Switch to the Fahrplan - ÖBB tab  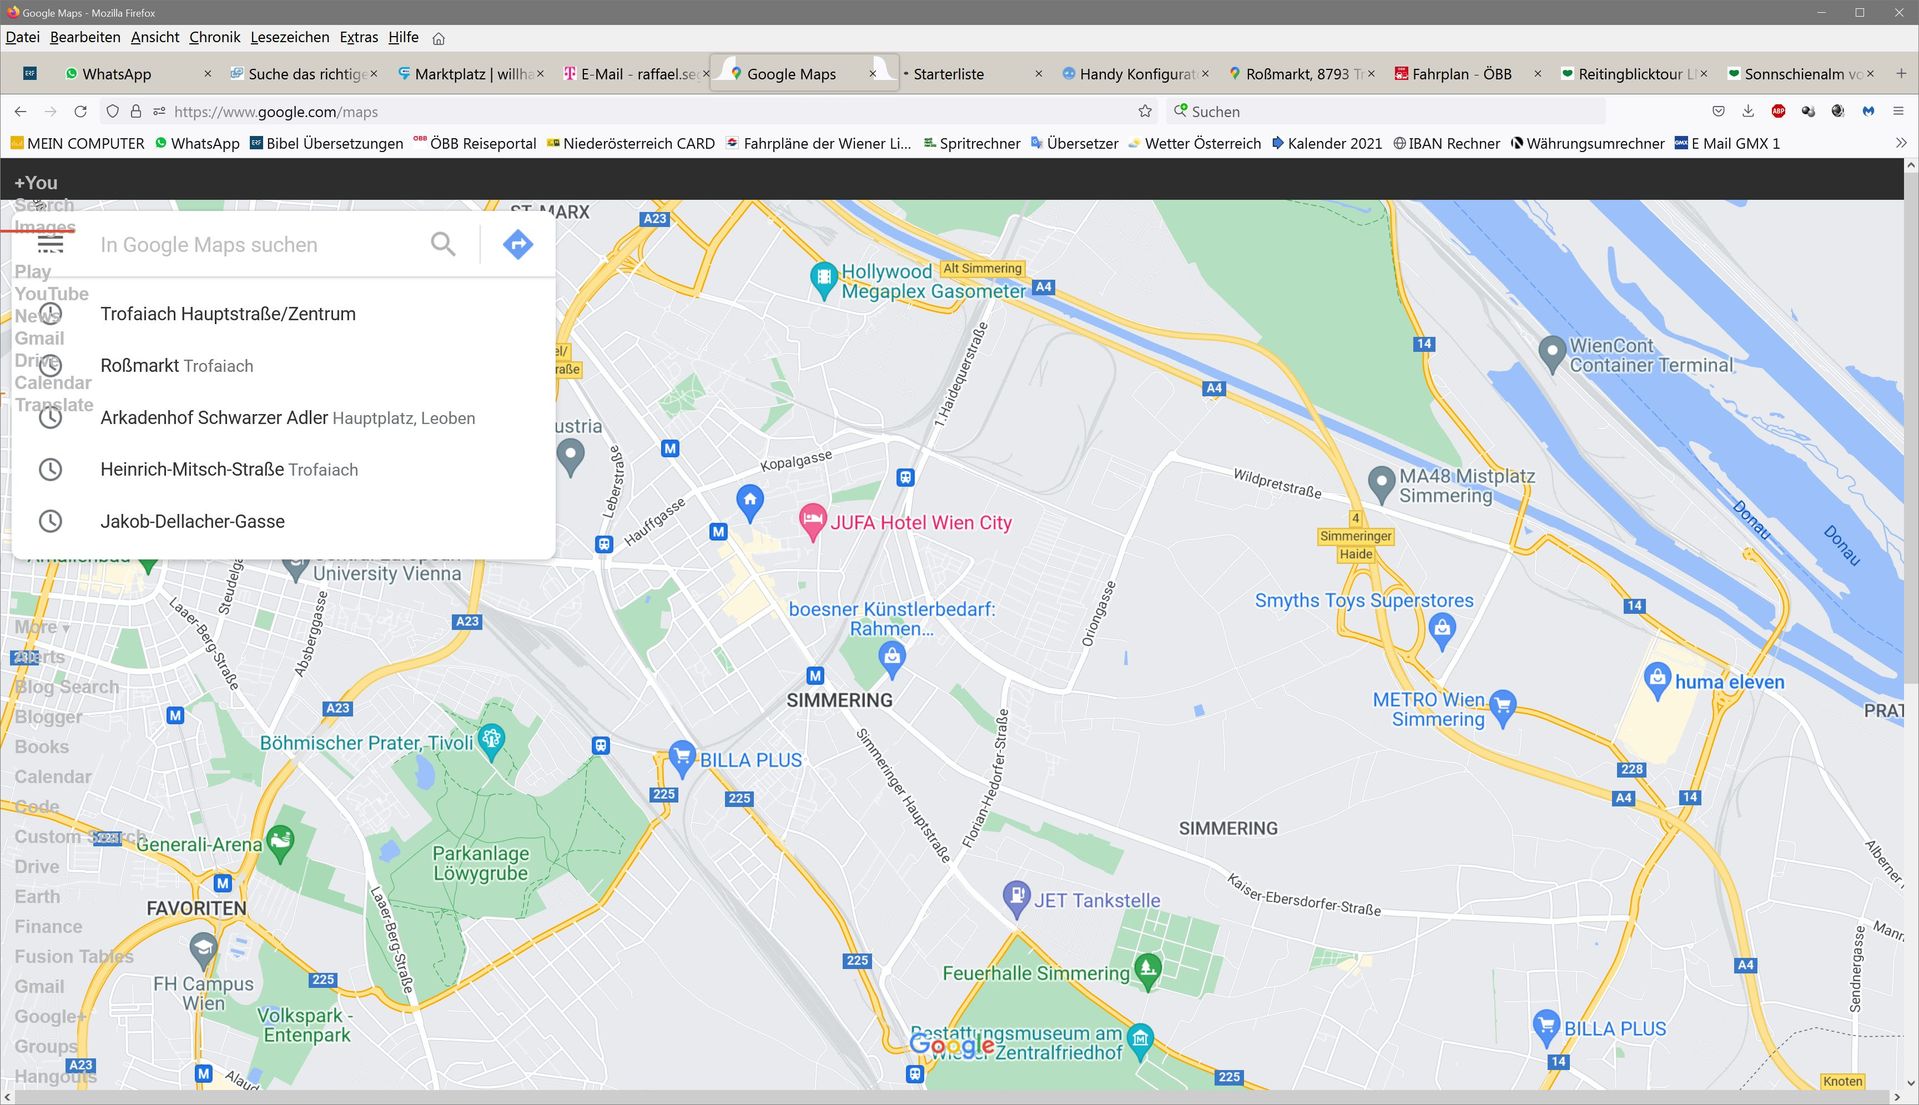(x=1461, y=74)
